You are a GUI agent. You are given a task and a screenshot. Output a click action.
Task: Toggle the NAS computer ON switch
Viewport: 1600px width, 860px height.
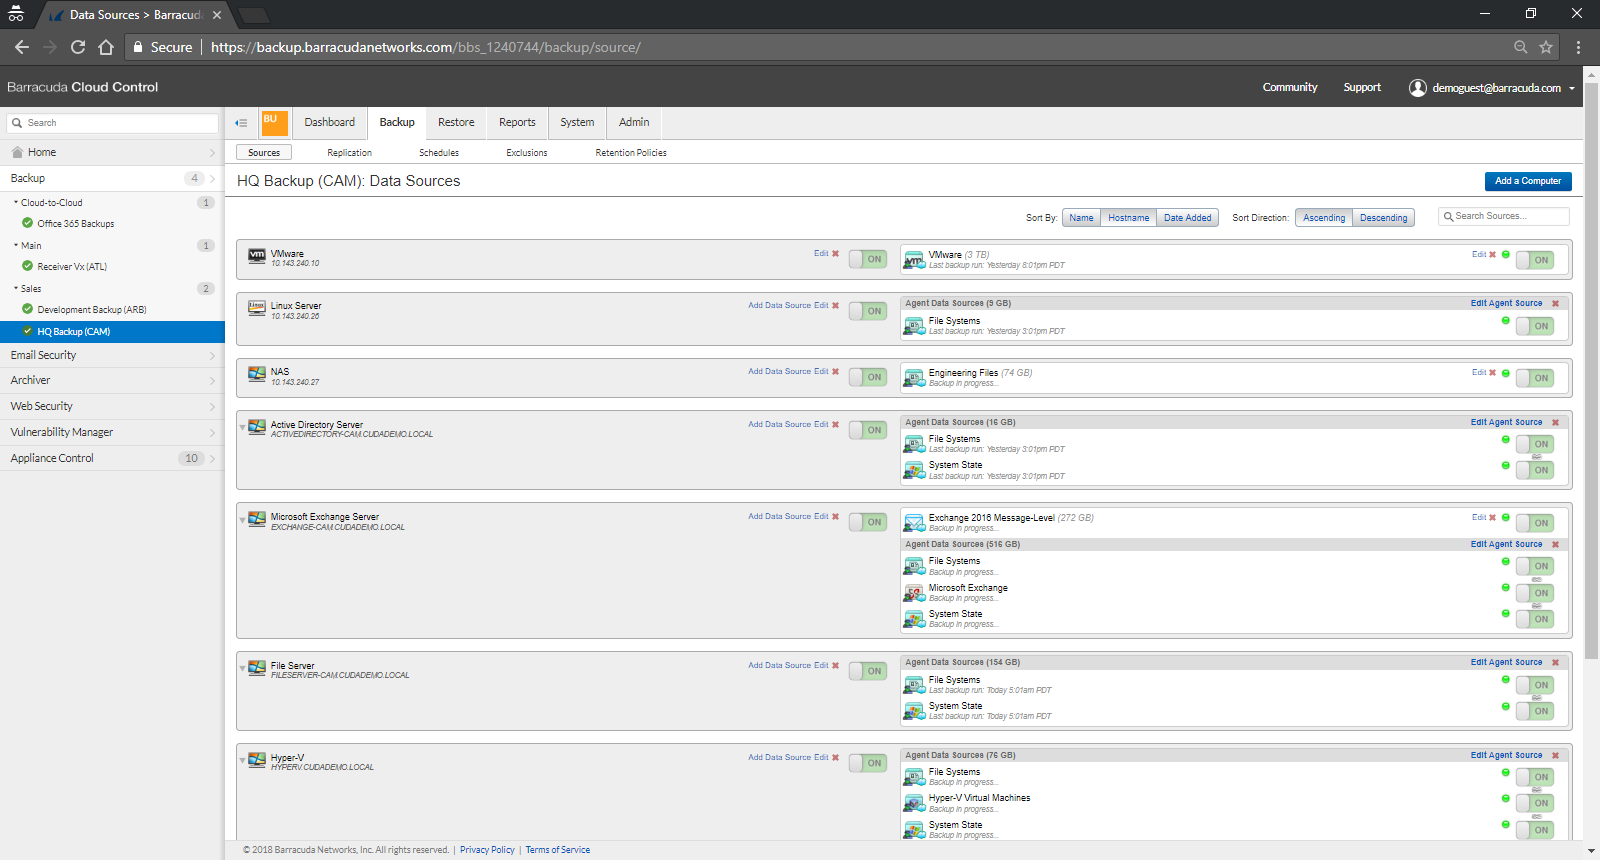pyautogui.click(x=867, y=377)
